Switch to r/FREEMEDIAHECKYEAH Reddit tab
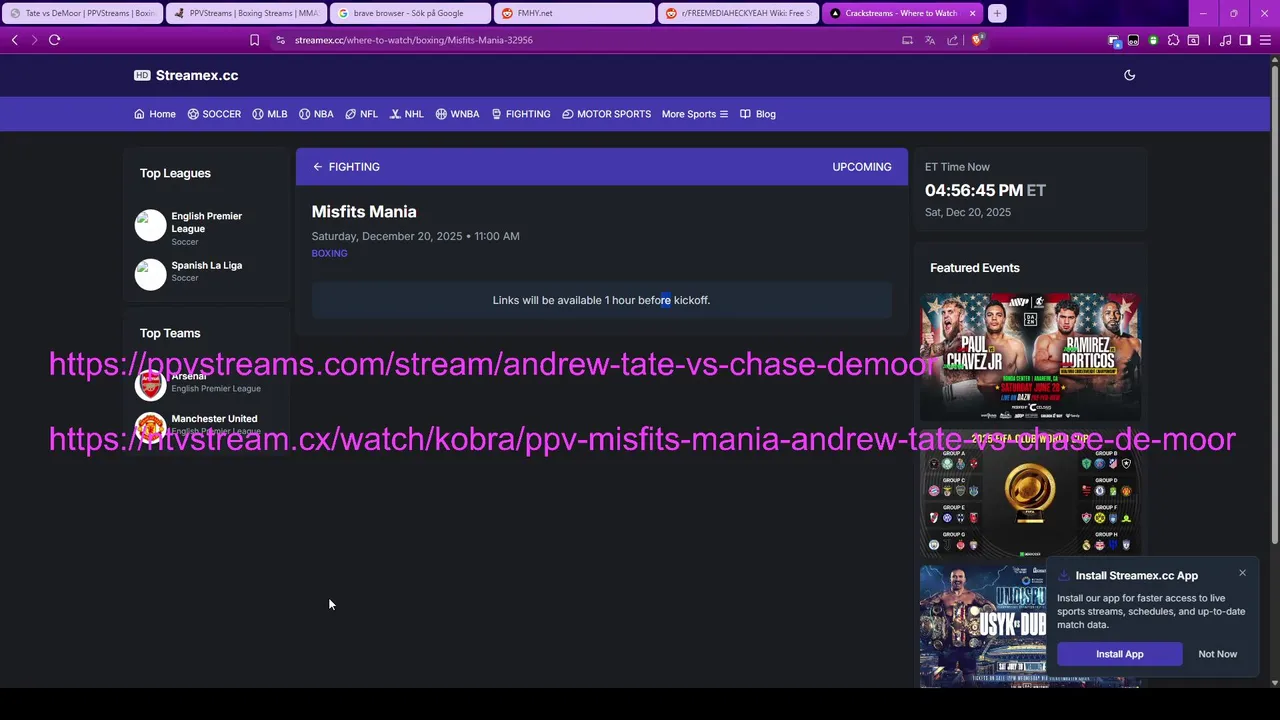 (x=738, y=13)
